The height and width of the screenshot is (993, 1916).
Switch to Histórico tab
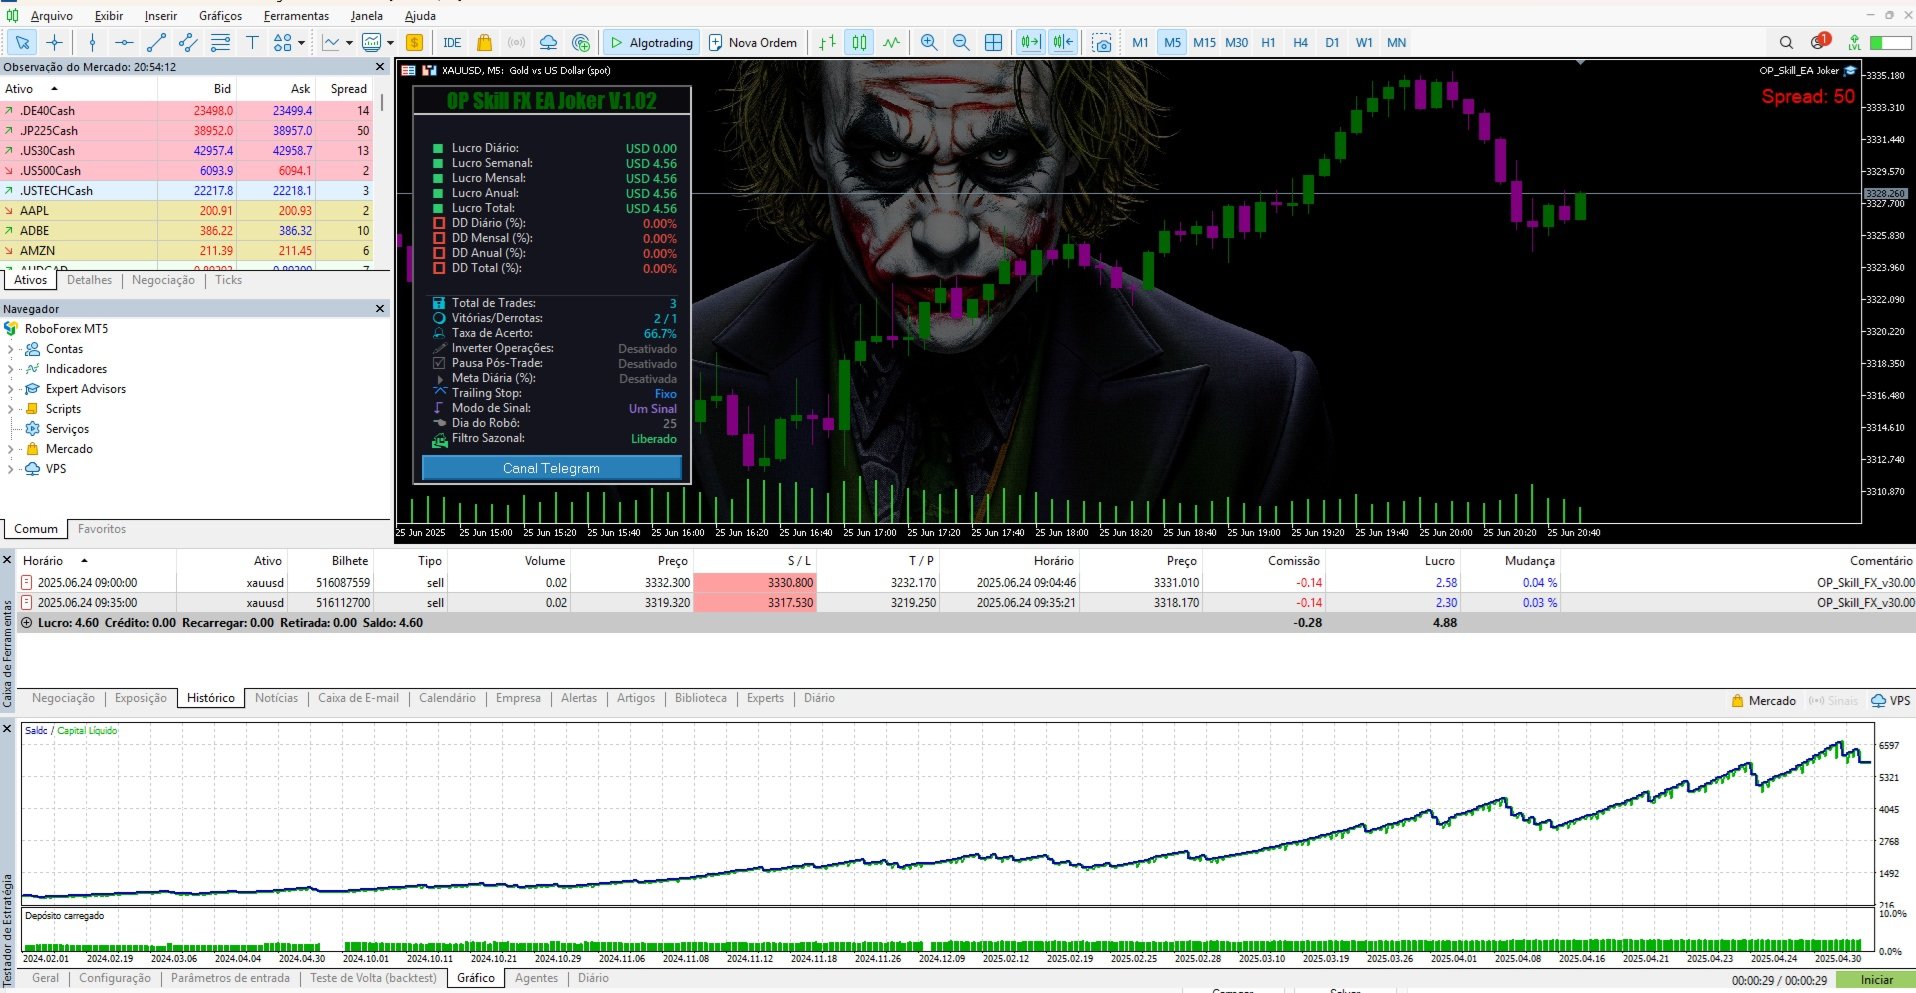(x=211, y=698)
